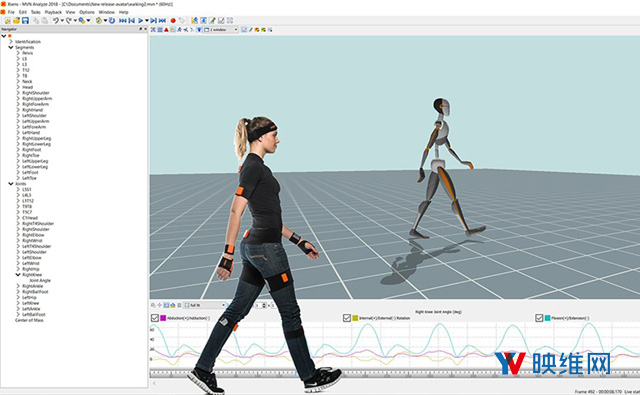
Task: Collapse the RightKnee joint node
Action: point(18,275)
